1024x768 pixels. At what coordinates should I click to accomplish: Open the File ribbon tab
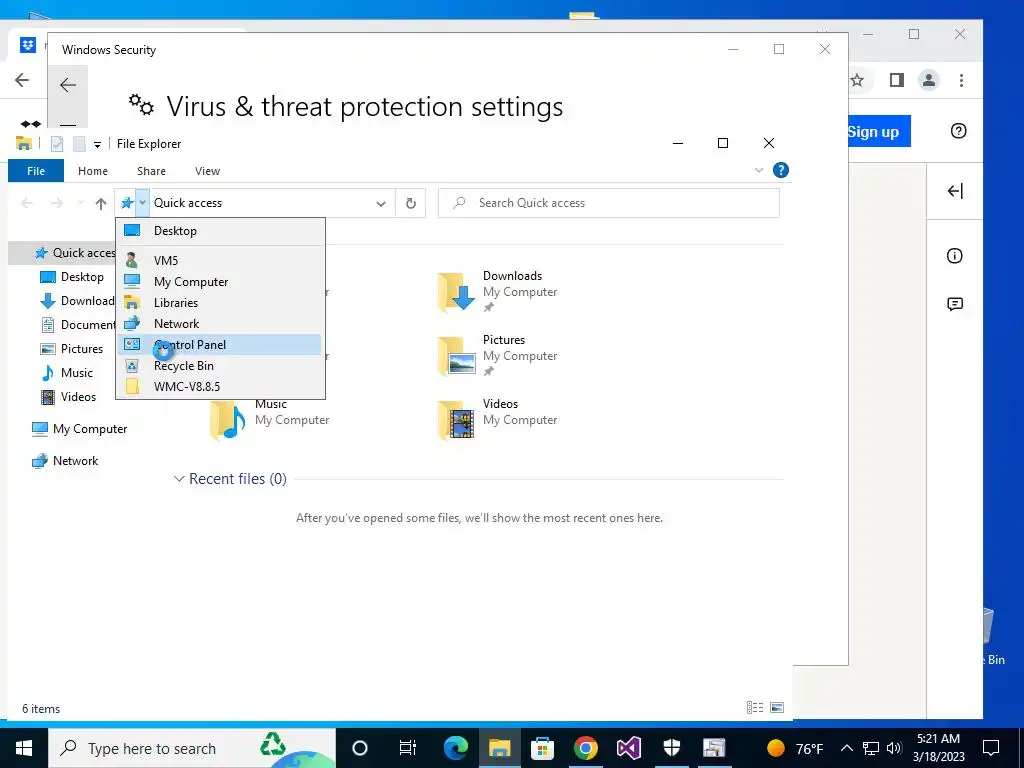pos(36,171)
